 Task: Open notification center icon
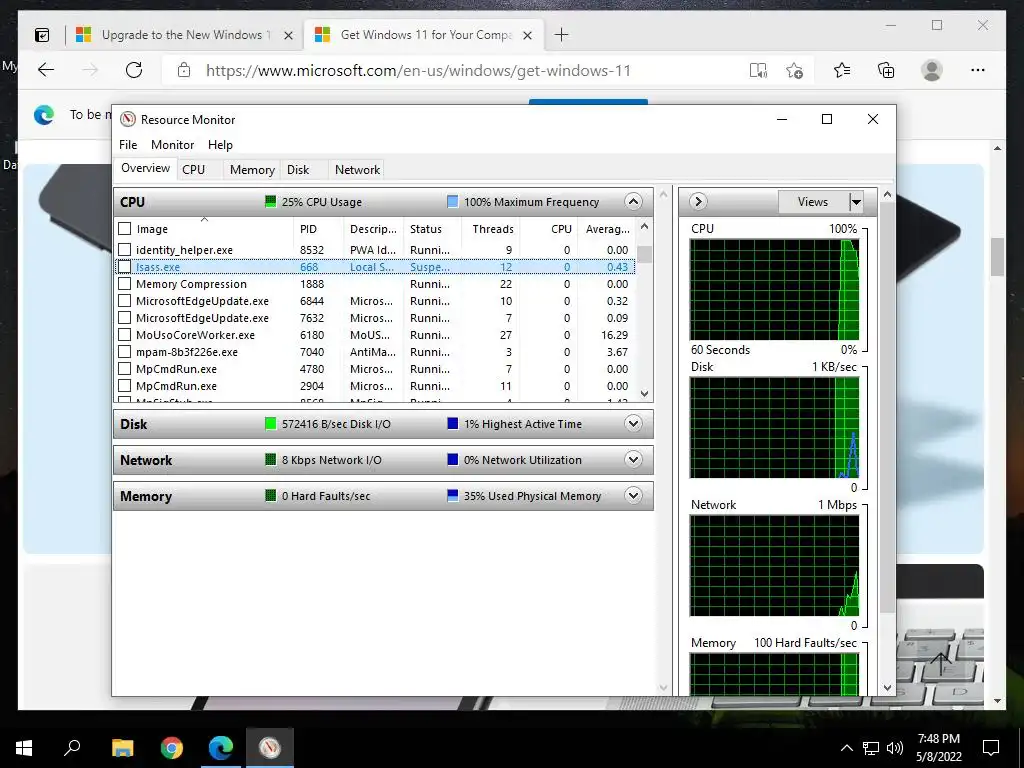(x=991, y=748)
